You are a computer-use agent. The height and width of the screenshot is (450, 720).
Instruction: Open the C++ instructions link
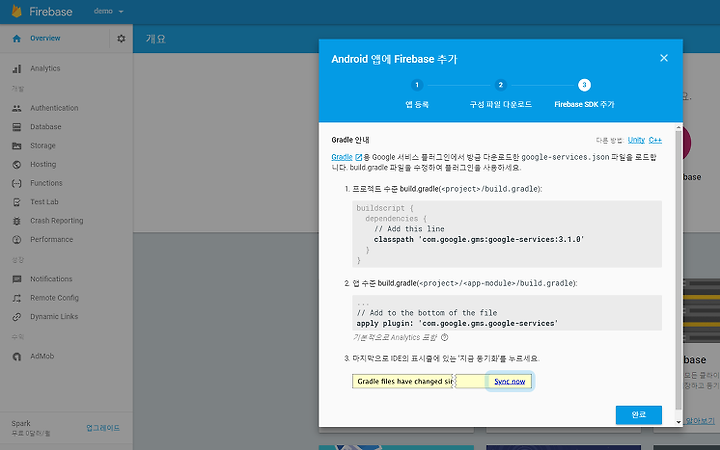[655, 141]
